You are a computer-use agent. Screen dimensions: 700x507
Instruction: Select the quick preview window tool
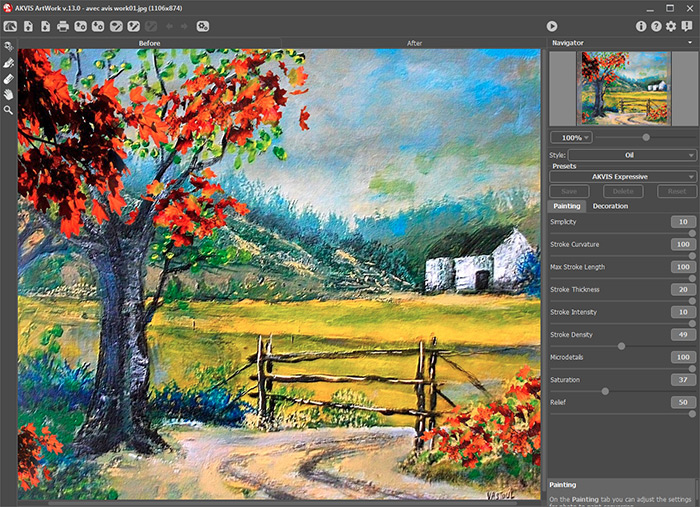click(x=8, y=46)
